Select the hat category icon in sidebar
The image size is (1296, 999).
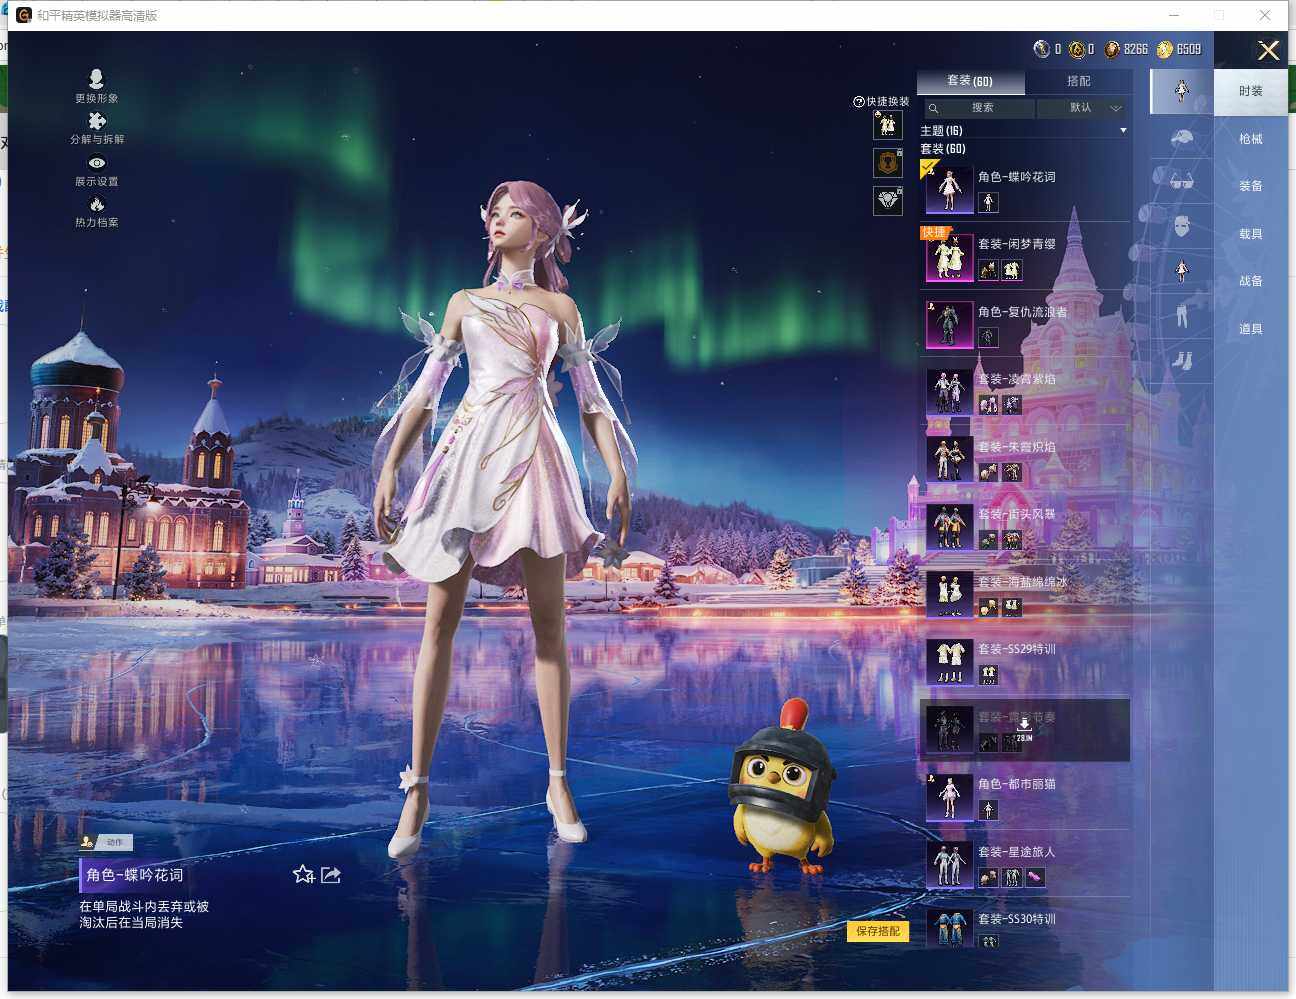click(1182, 138)
